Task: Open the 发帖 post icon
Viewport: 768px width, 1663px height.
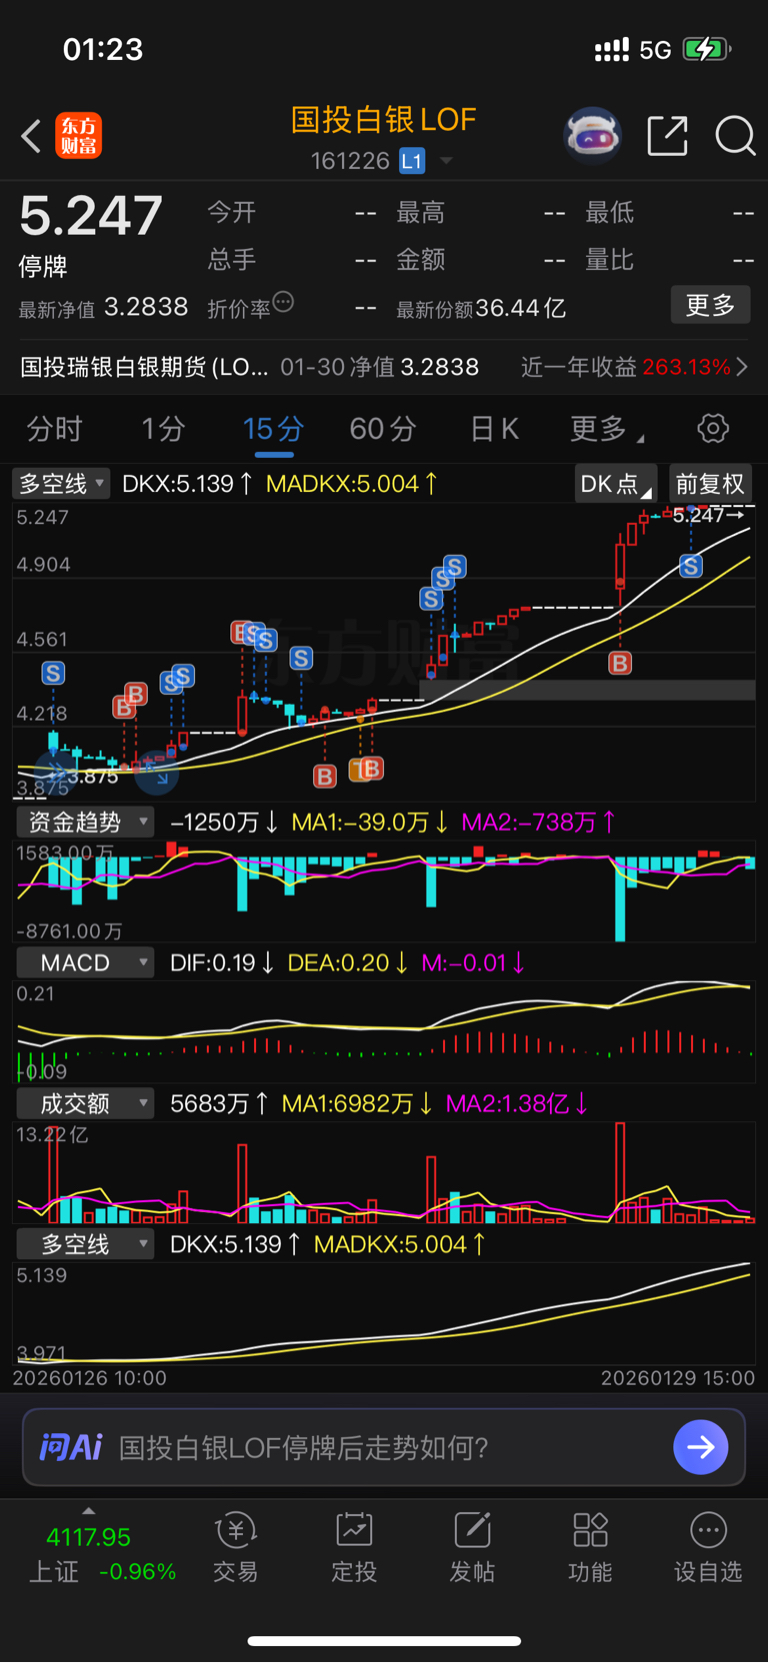Action: point(472,1531)
